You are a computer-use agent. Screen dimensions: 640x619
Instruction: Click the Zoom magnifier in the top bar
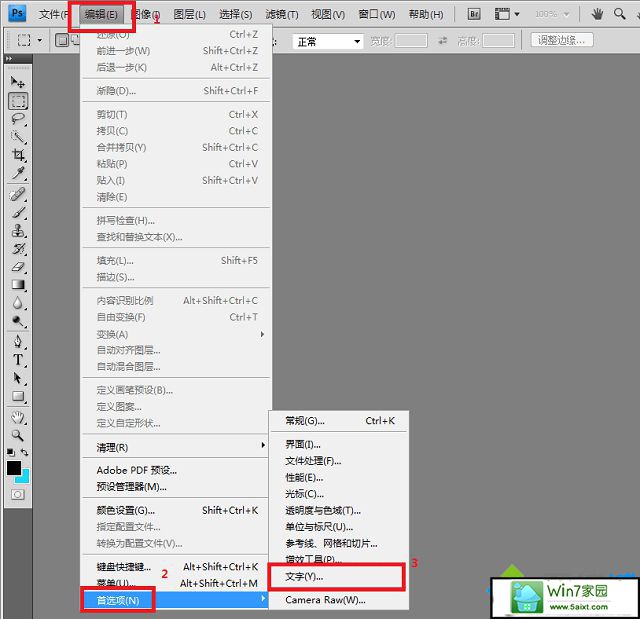point(620,15)
